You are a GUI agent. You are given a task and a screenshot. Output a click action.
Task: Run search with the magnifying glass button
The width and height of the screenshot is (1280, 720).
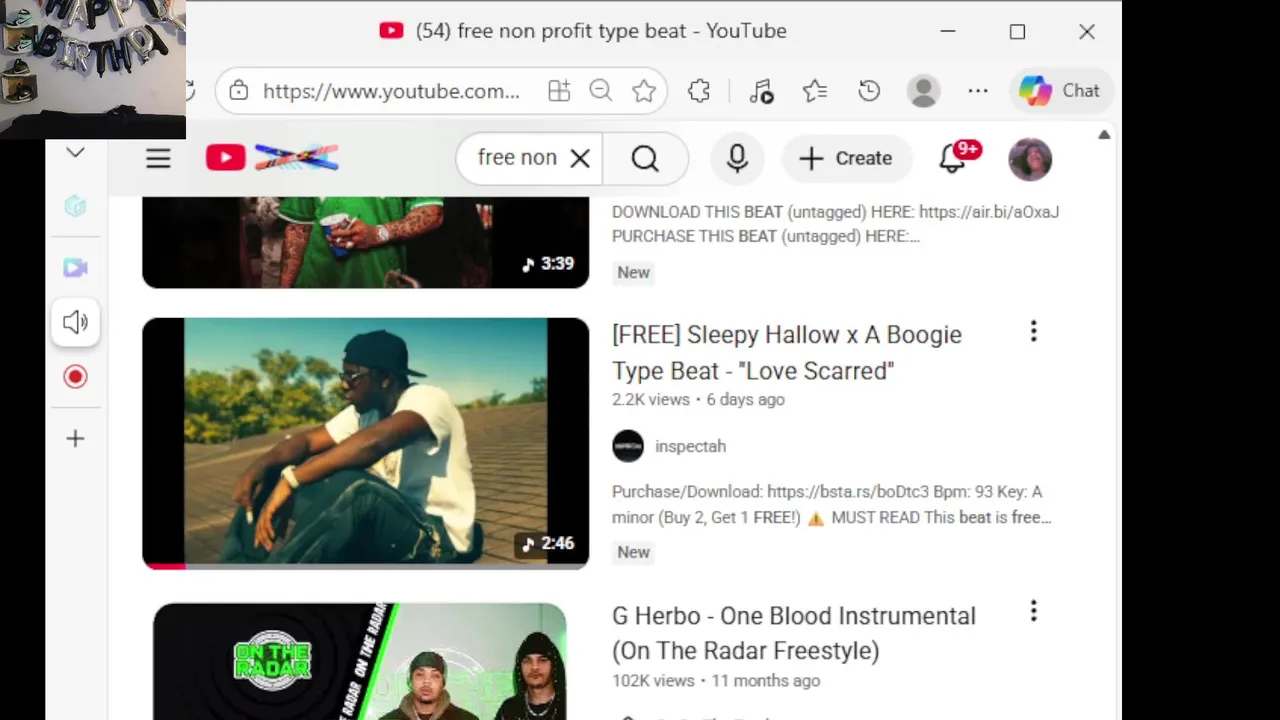(645, 158)
